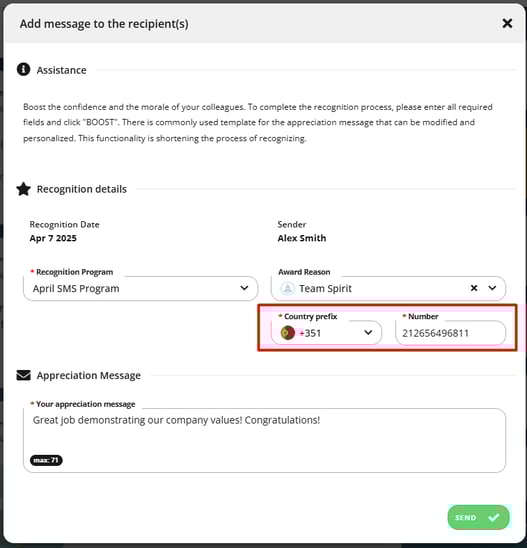
Task: Click the max: 71 character counter badge
Action: (x=46, y=460)
